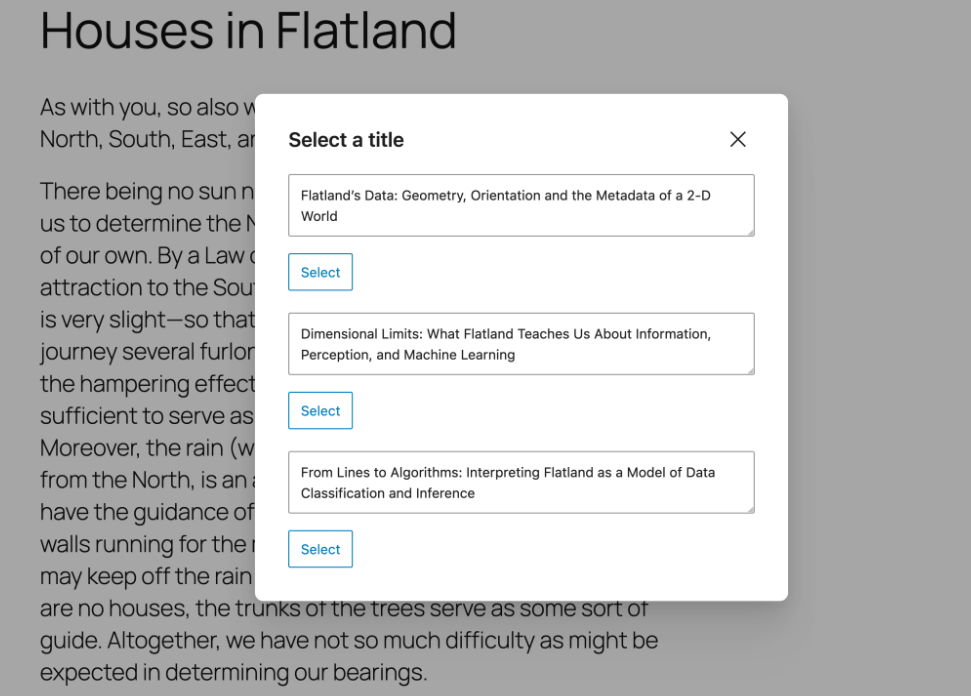Click the resize grip of the third title textarea

point(748,507)
